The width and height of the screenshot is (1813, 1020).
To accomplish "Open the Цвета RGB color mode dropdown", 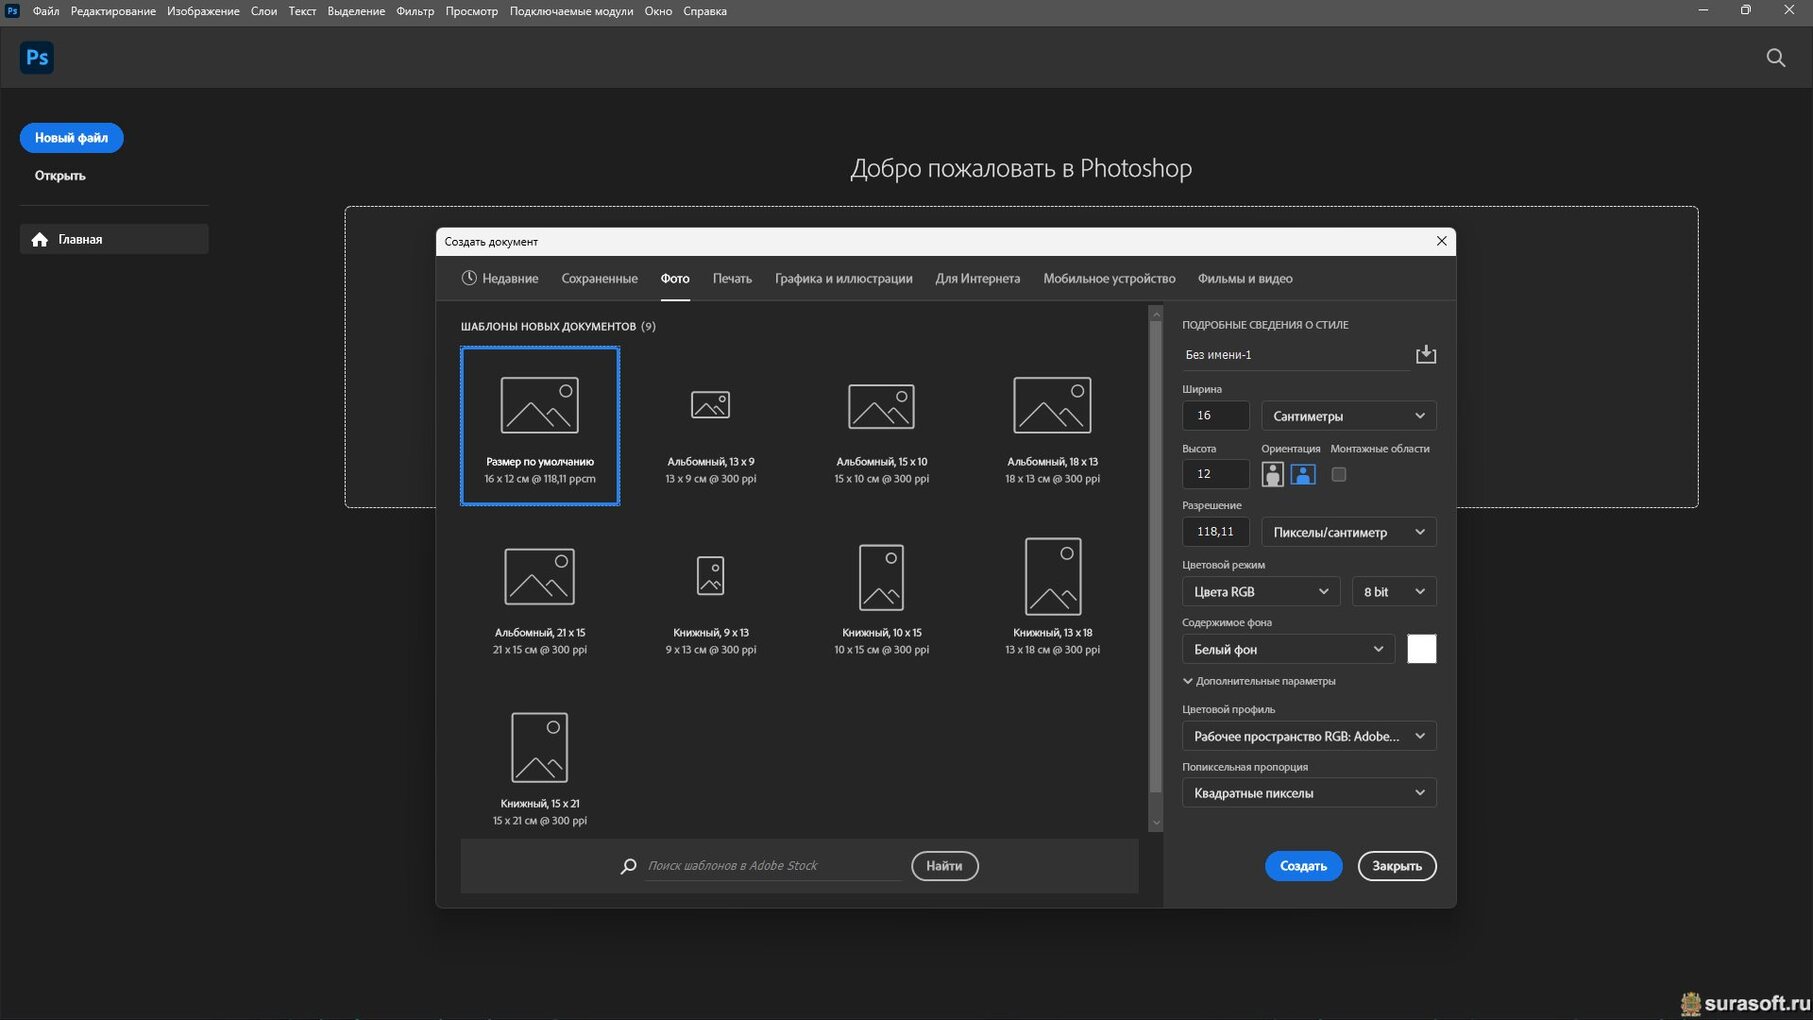I will 1260,592.
